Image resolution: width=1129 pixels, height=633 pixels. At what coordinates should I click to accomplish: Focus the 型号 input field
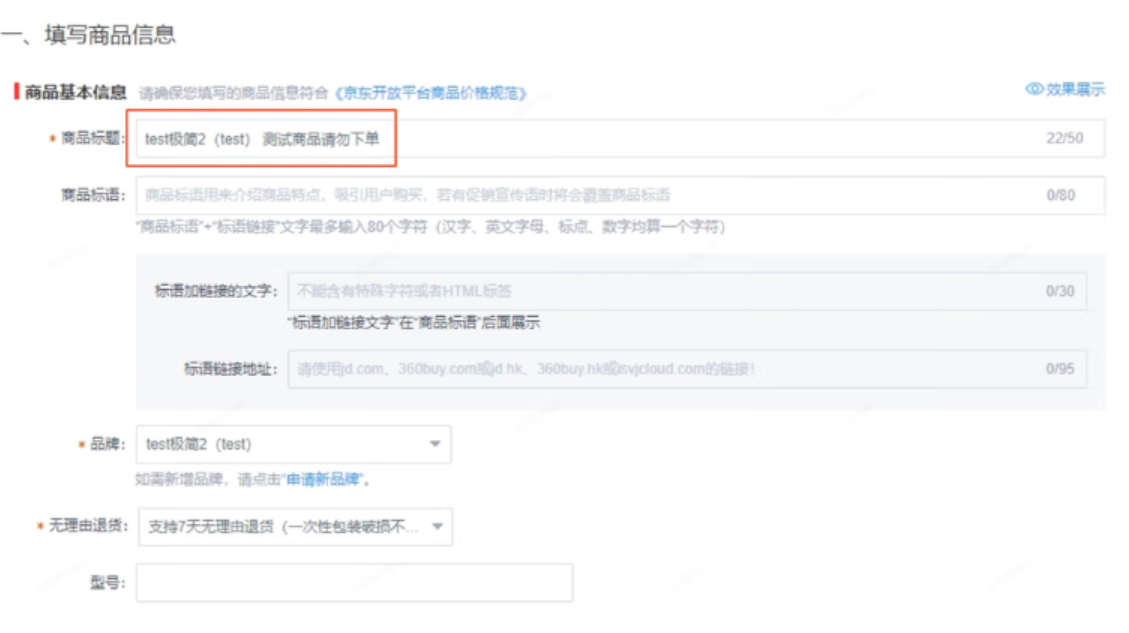354,583
